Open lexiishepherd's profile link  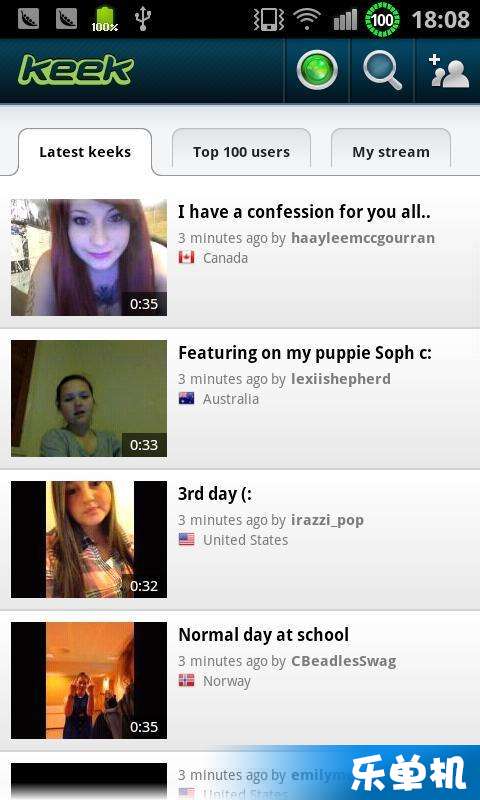pos(341,379)
